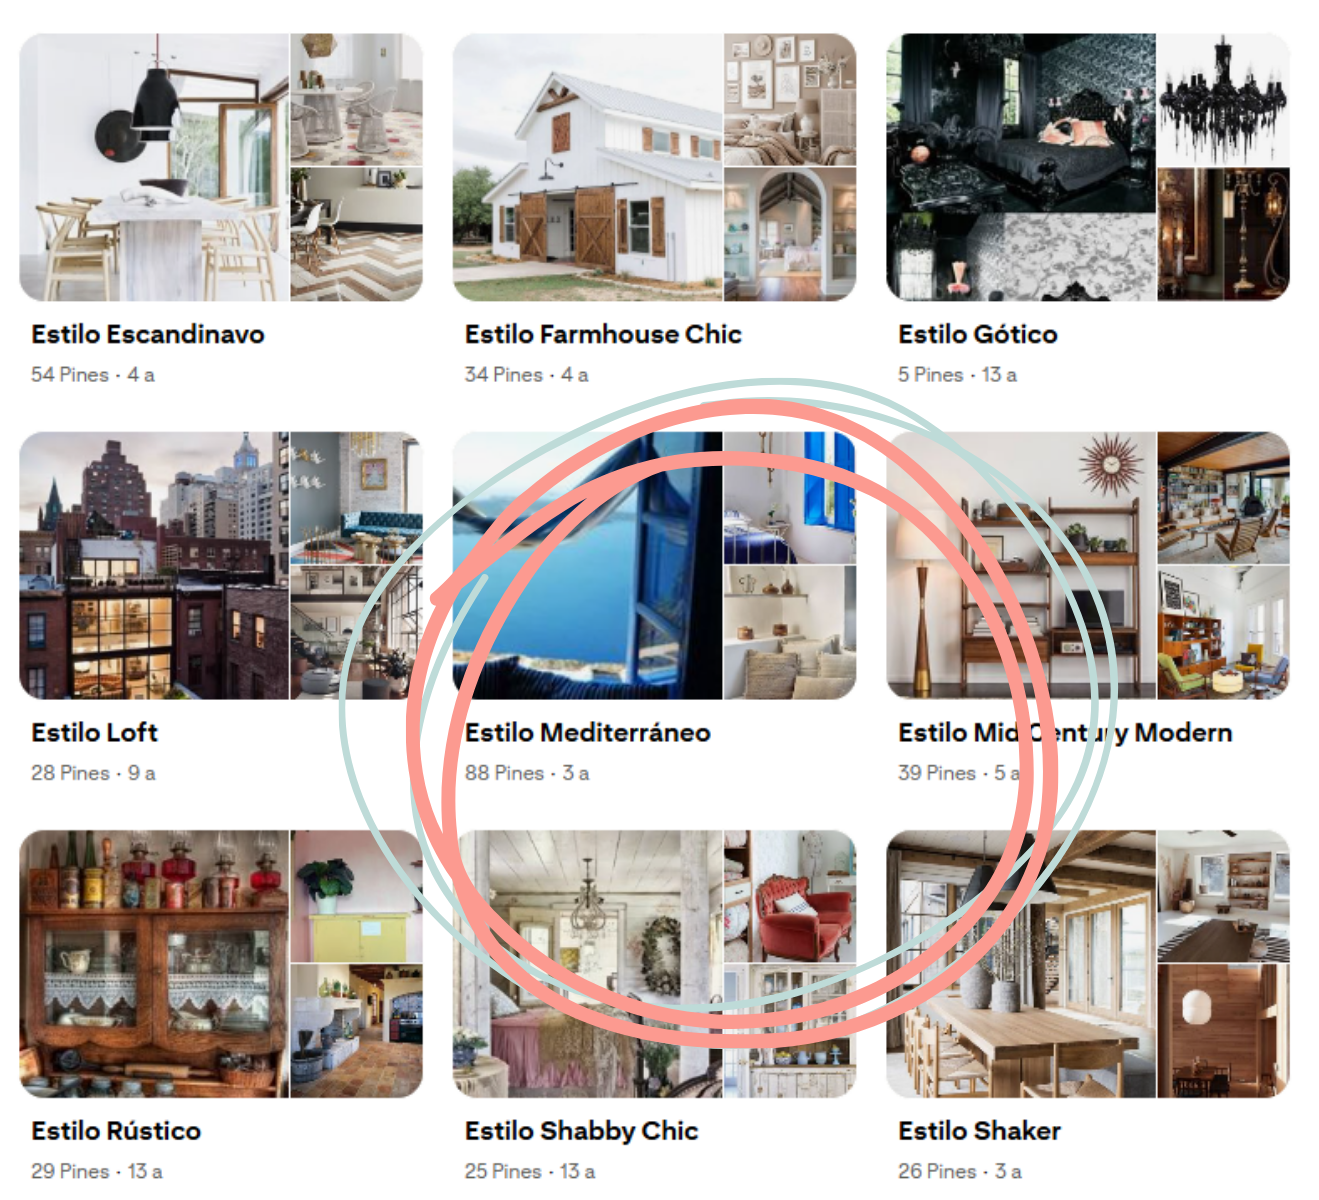
Task: Open the Estilo Mediterráneo blue sea image
Action: point(588,565)
